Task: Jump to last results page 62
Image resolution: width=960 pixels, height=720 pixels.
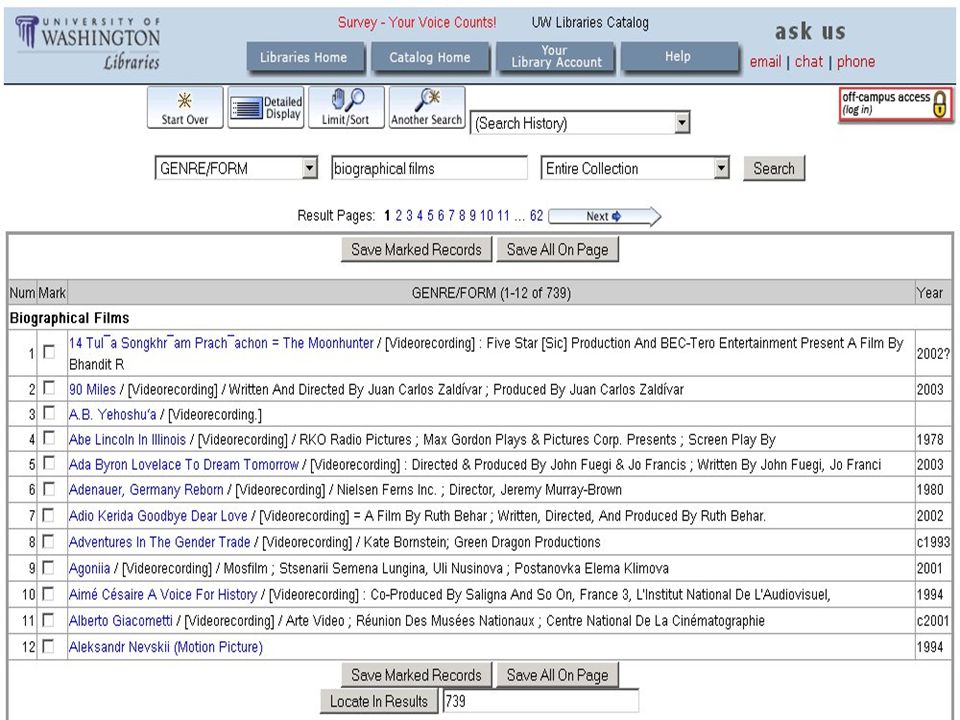Action: pos(536,216)
